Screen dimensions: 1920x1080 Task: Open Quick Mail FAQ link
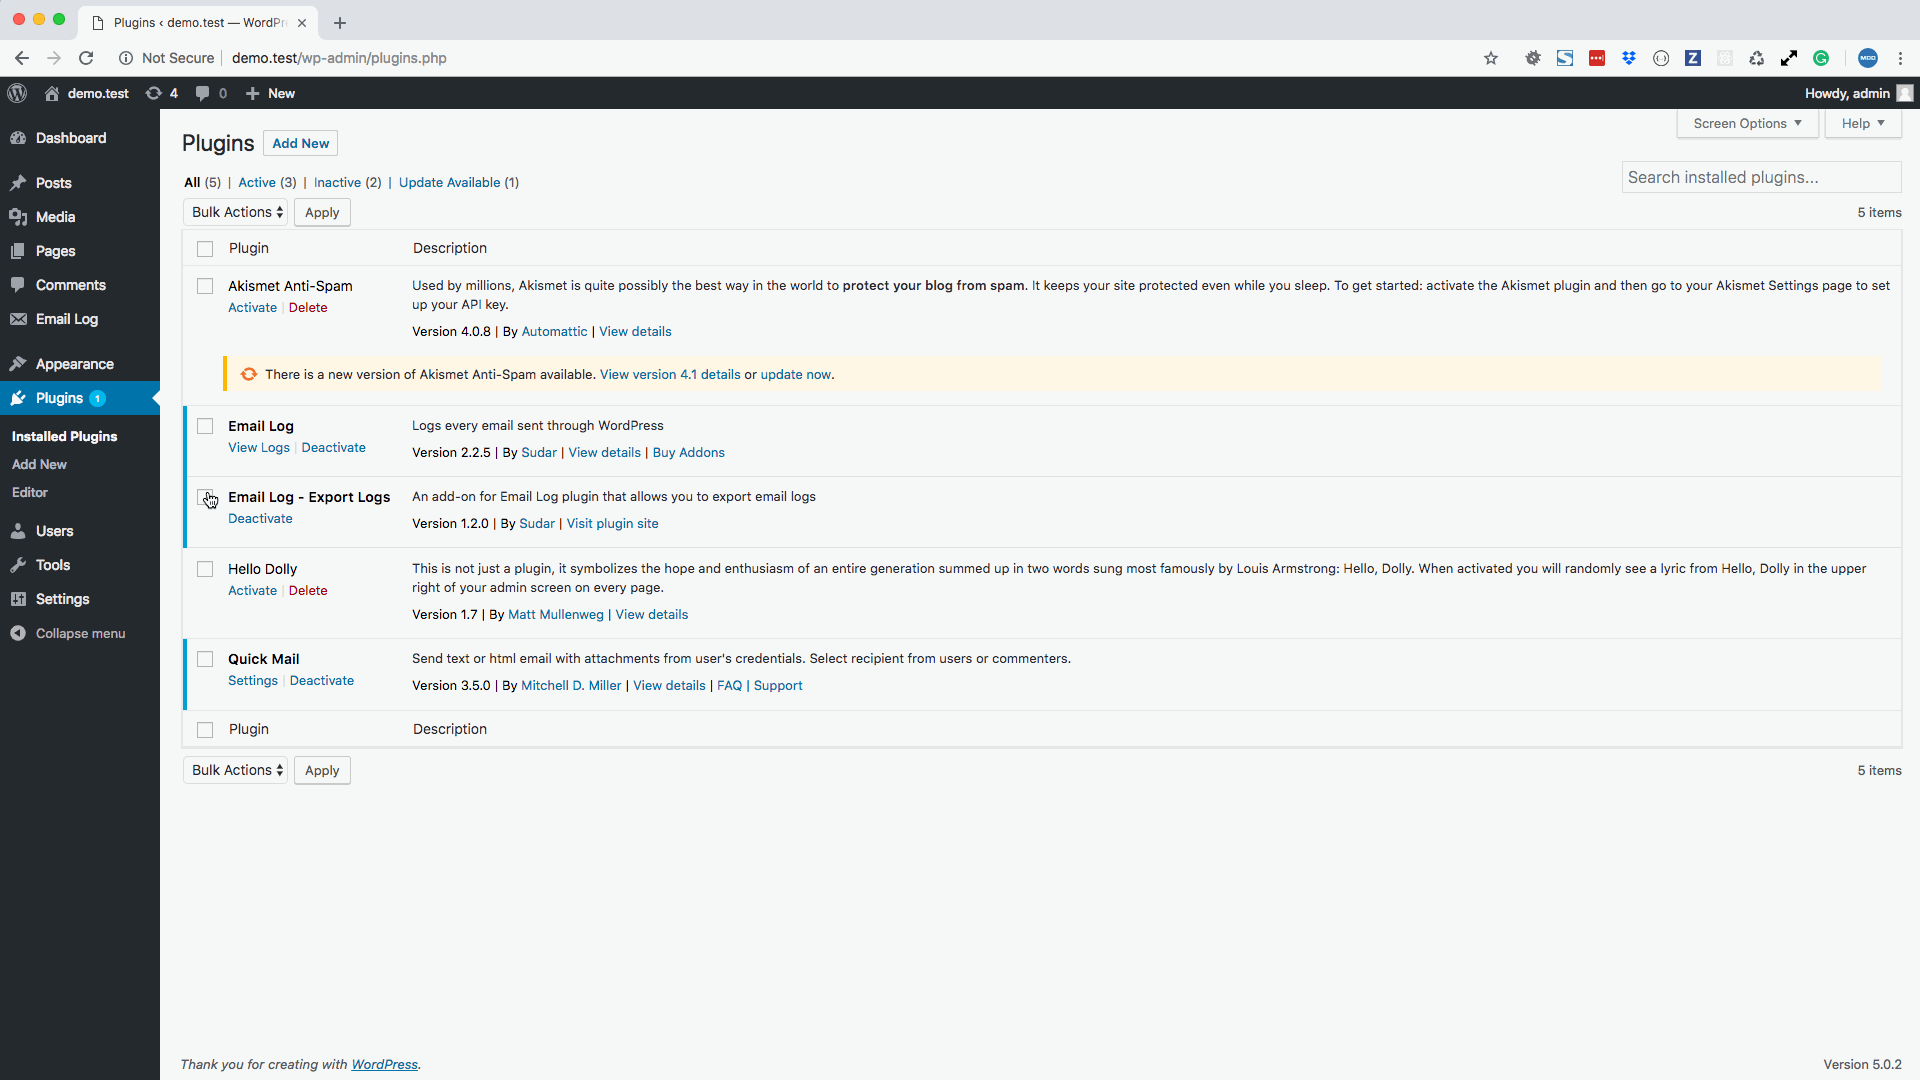(729, 685)
